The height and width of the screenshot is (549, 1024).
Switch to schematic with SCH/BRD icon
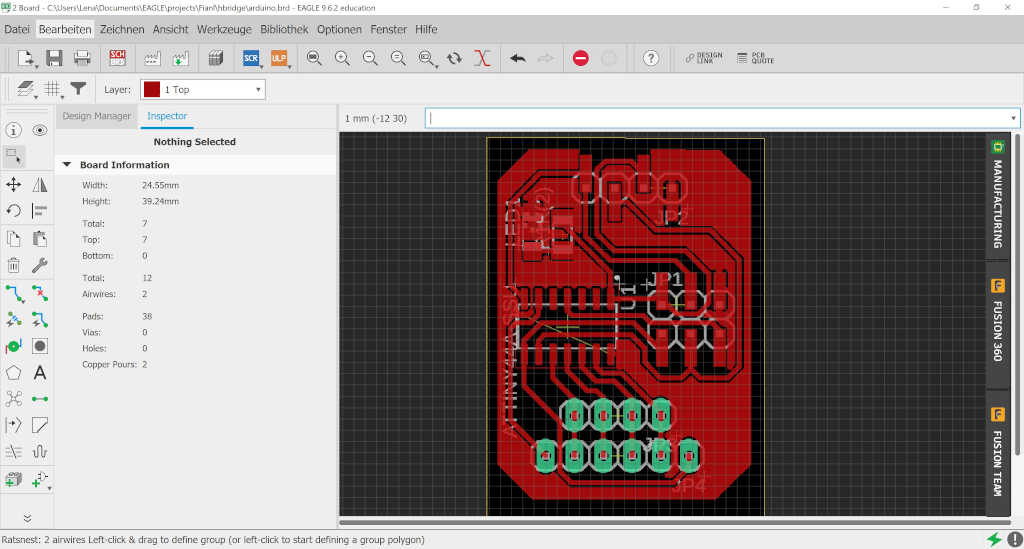118,58
